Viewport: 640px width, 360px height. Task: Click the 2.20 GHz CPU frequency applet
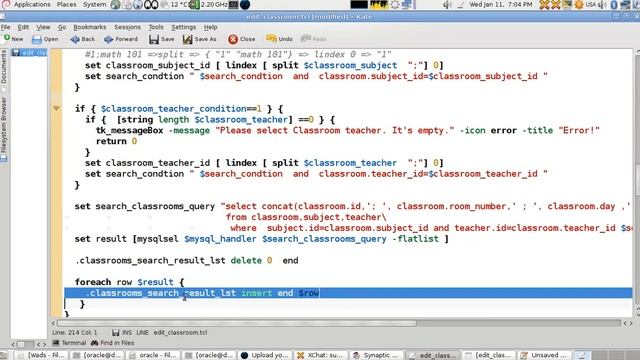pos(209,4)
